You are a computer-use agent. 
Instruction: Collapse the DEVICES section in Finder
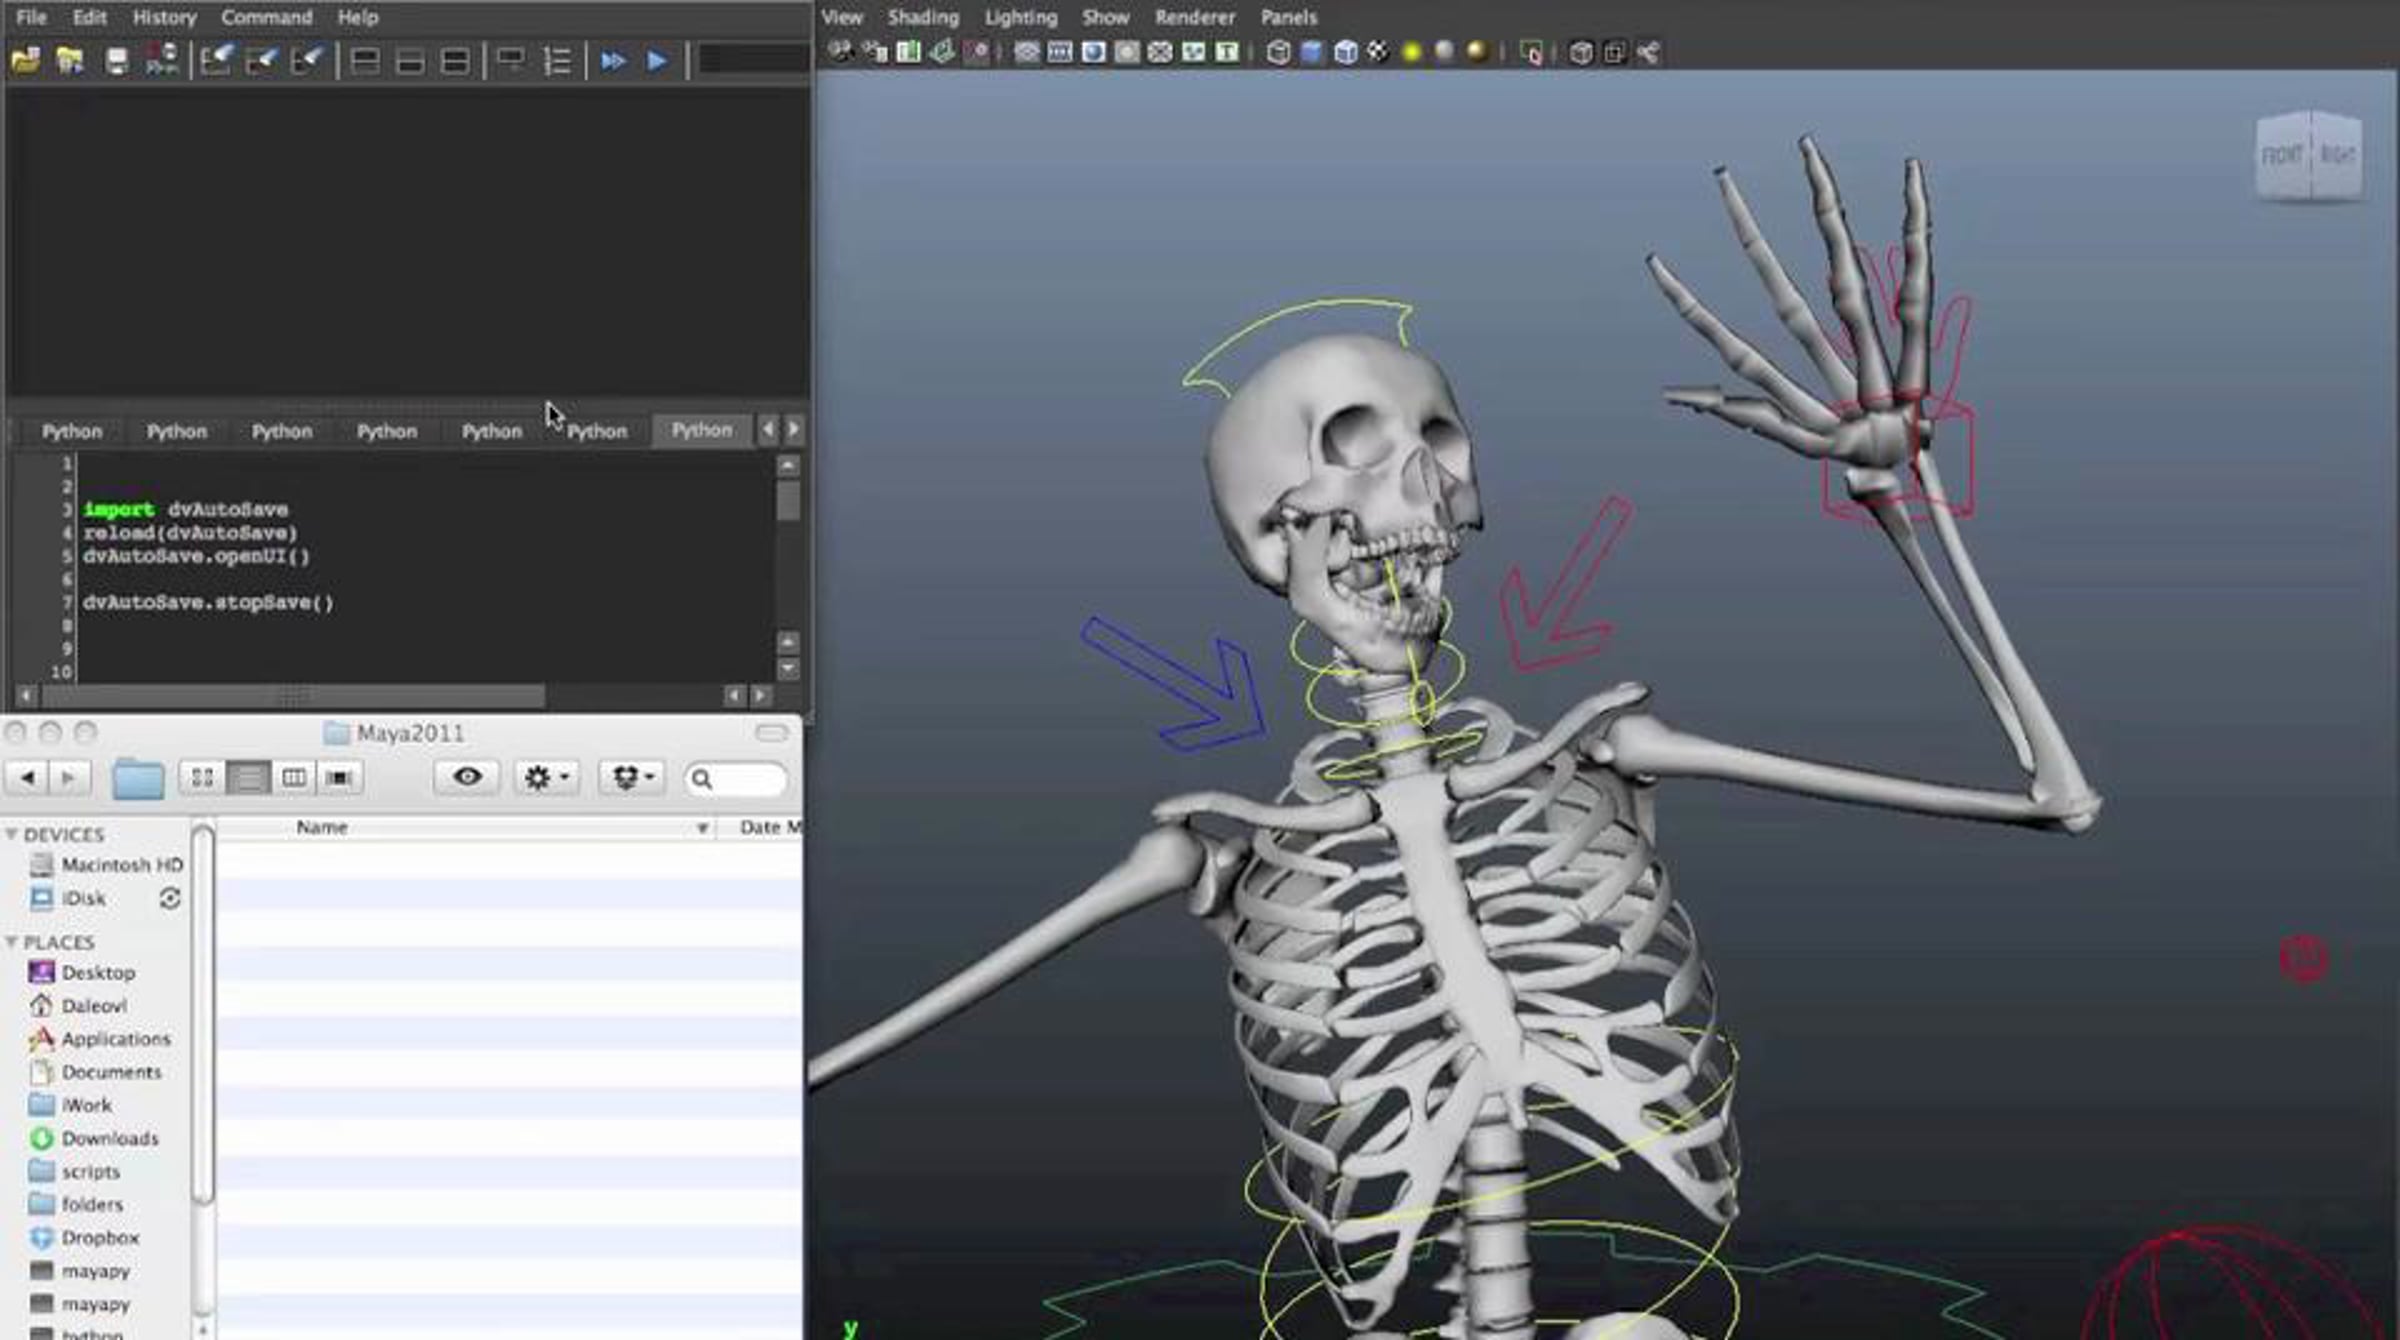pos(12,834)
